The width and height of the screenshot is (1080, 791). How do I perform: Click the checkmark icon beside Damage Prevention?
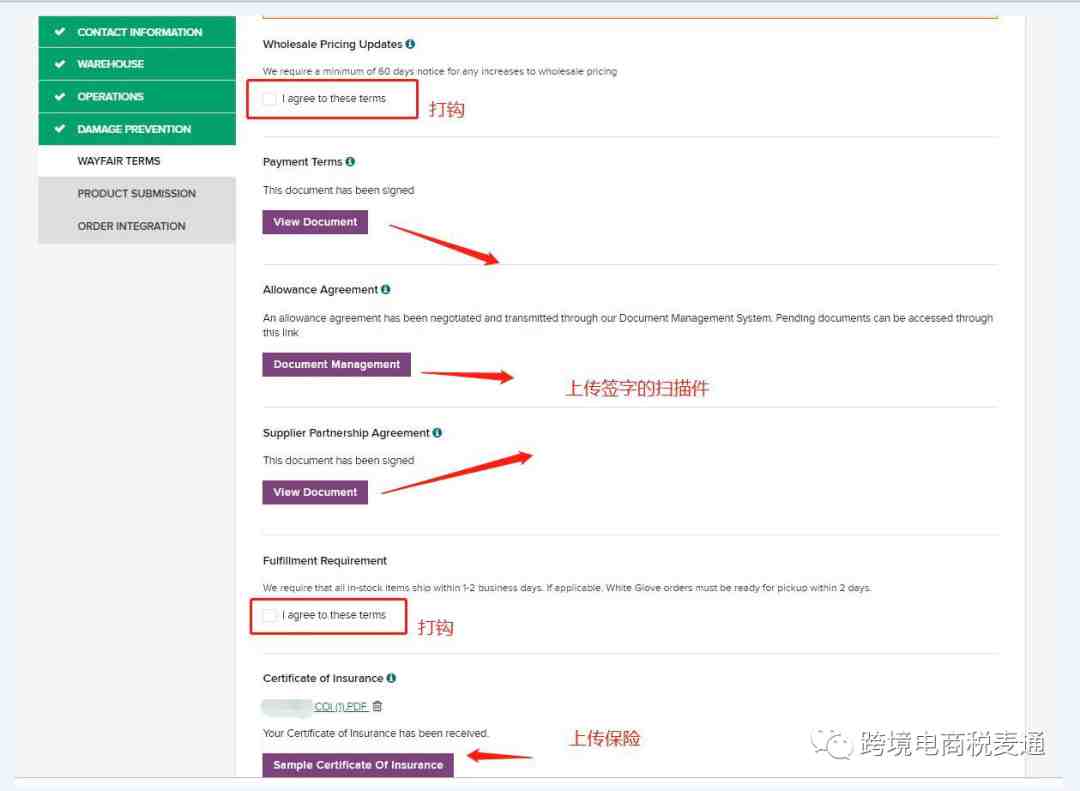[x=60, y=129]
